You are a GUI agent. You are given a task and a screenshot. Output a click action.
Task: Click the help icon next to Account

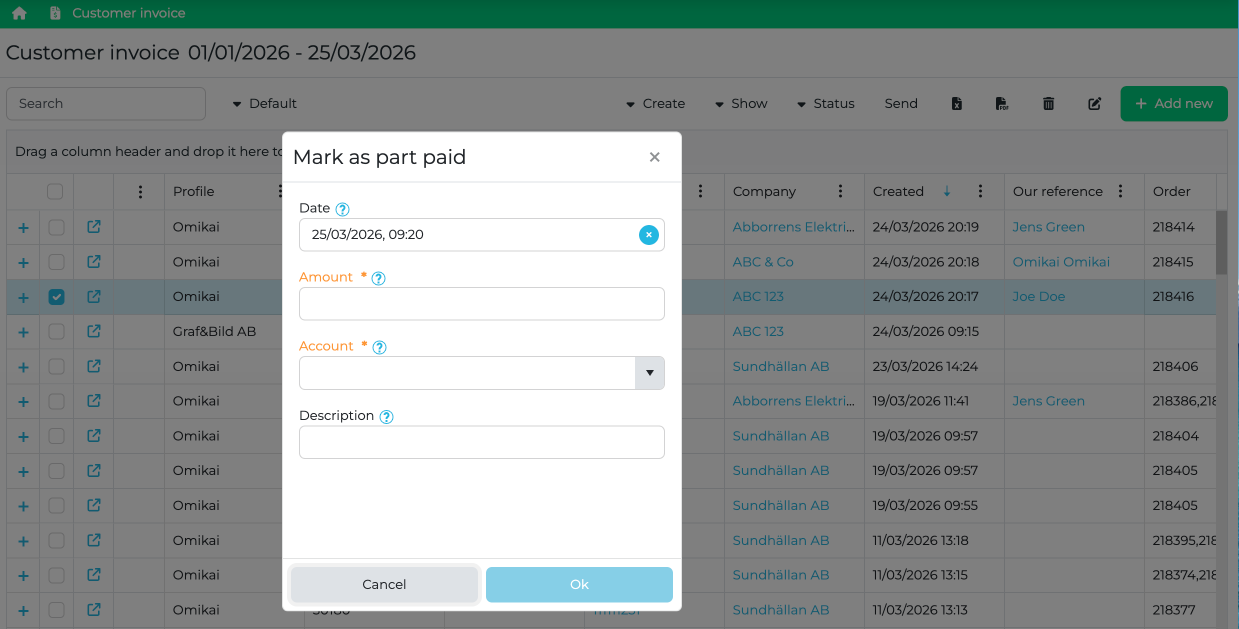point(379,347)
